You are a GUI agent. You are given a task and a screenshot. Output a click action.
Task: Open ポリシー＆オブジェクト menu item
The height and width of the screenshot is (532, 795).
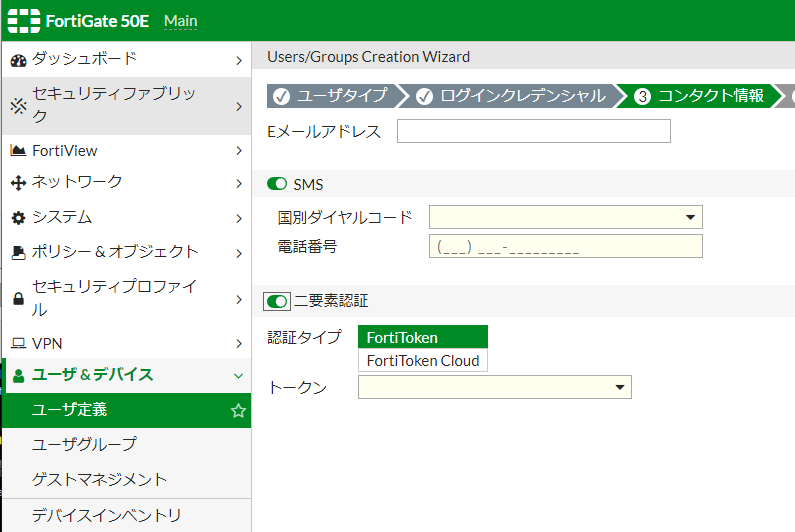pyautogui.click(x=127, y=253)
